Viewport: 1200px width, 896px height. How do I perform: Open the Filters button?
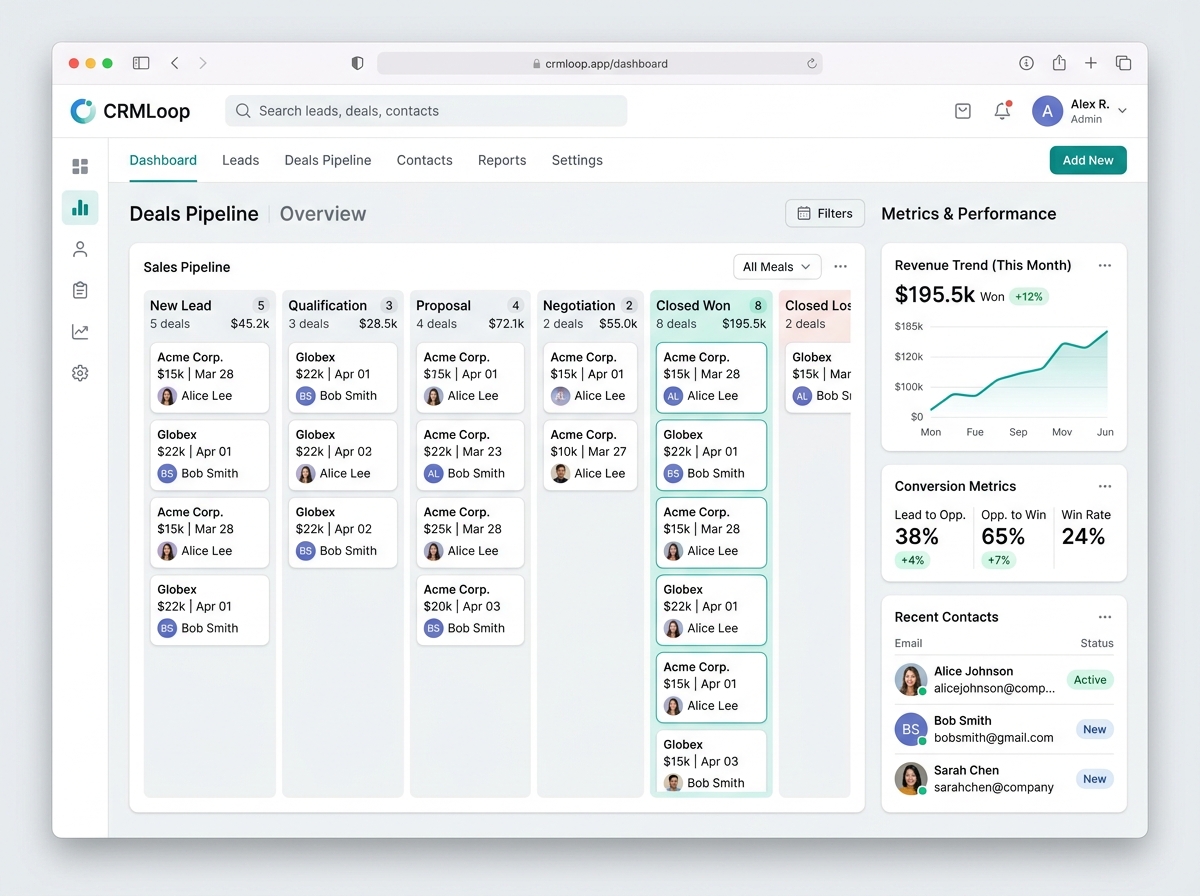tap(825, 213)
